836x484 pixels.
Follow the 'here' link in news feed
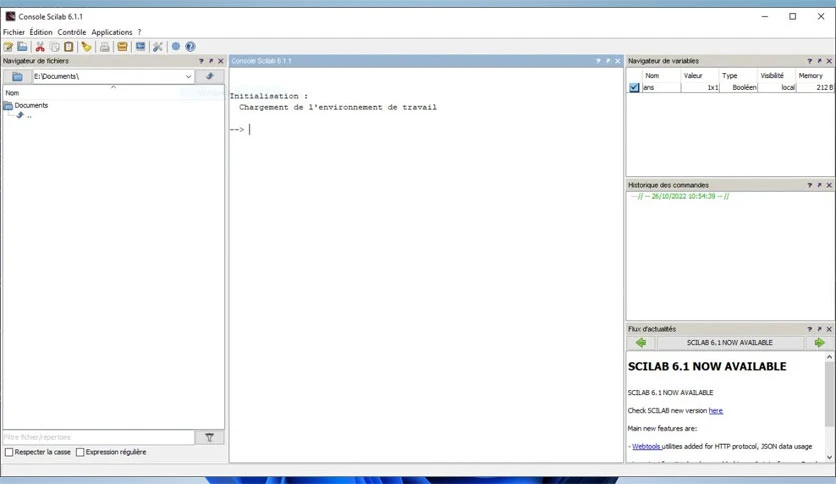point(716,411)
